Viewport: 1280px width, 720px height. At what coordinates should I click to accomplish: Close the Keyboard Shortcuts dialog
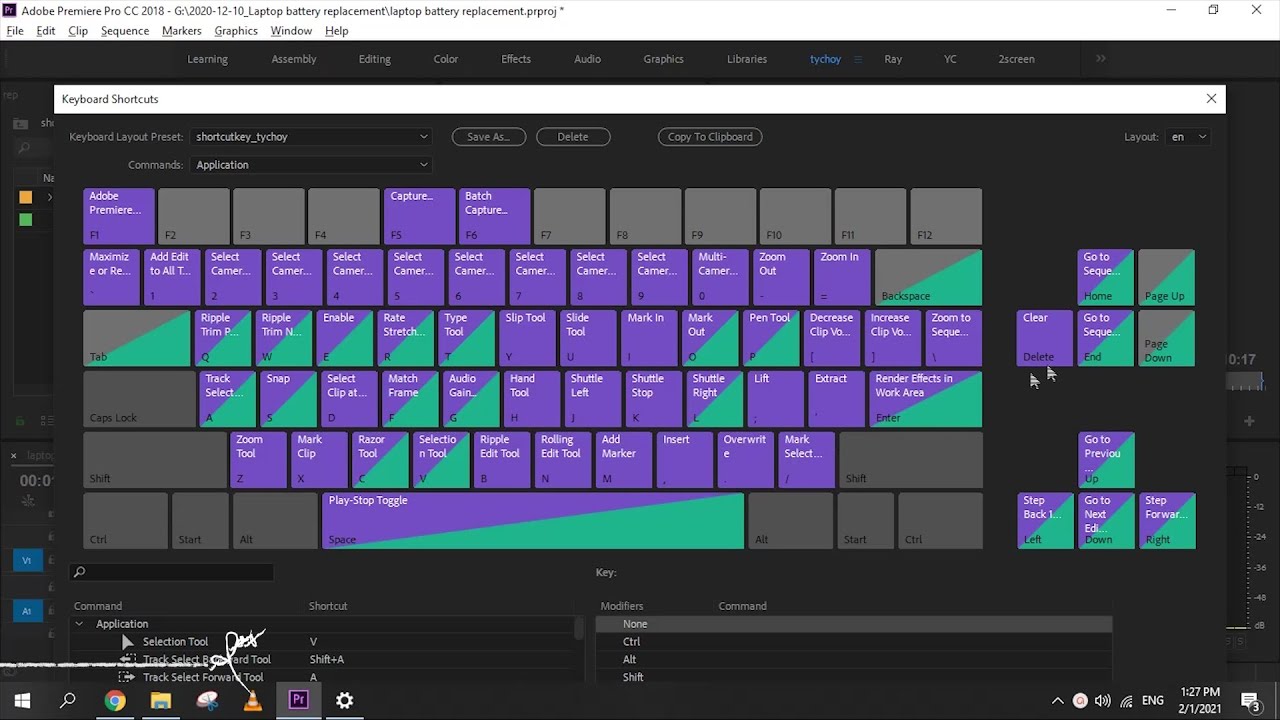click(x=1211, y=99)
